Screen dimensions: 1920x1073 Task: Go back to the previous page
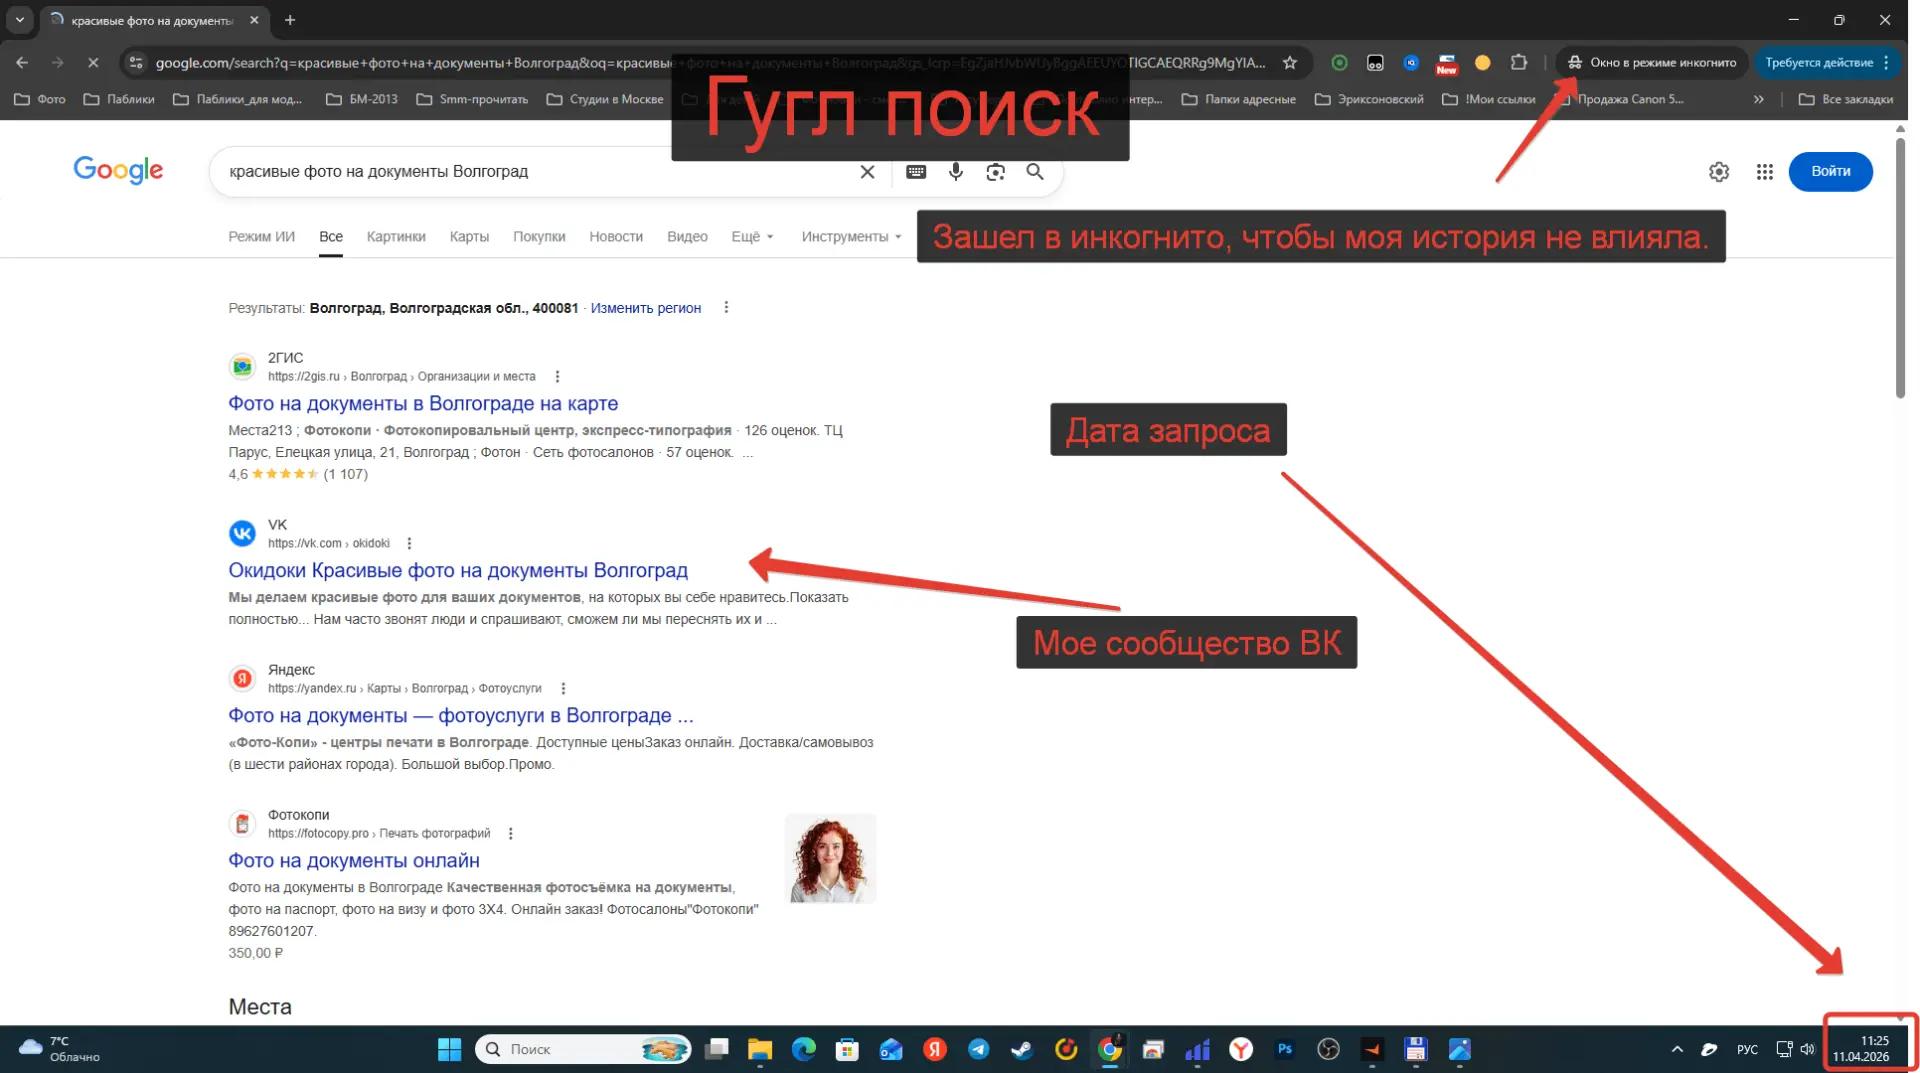[22, 62]
